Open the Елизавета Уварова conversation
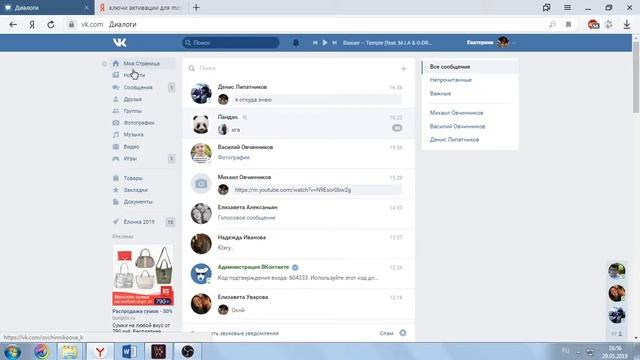Viewport: 640px width, 360px height. 298,304
